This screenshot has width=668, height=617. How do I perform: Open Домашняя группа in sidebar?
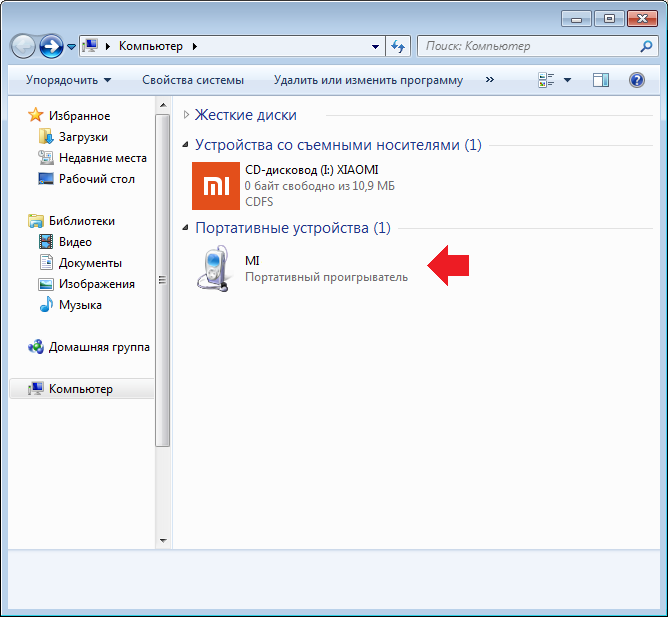[x=99, y=347]
